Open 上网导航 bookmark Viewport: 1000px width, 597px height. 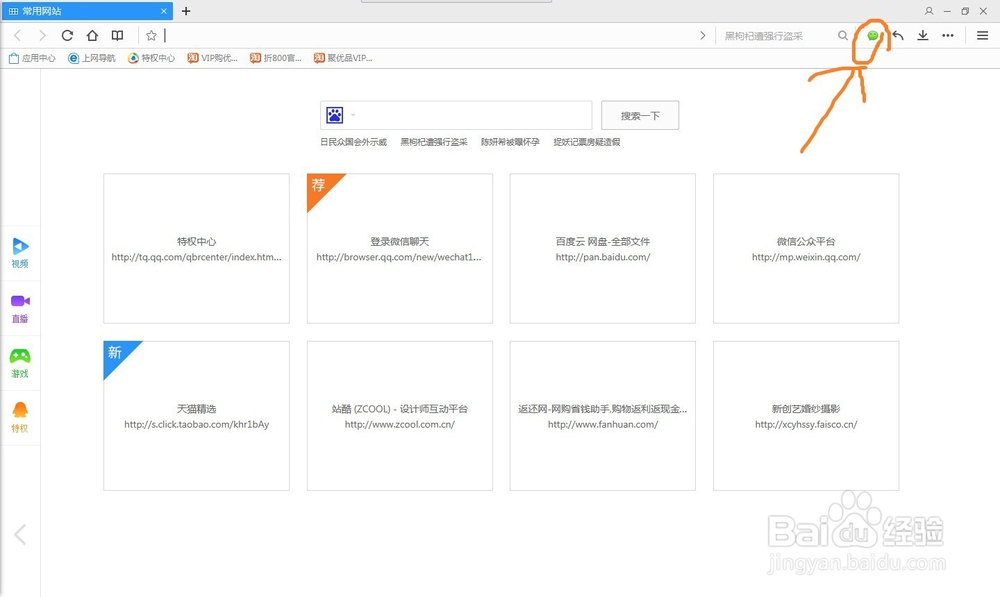(92, 58)
